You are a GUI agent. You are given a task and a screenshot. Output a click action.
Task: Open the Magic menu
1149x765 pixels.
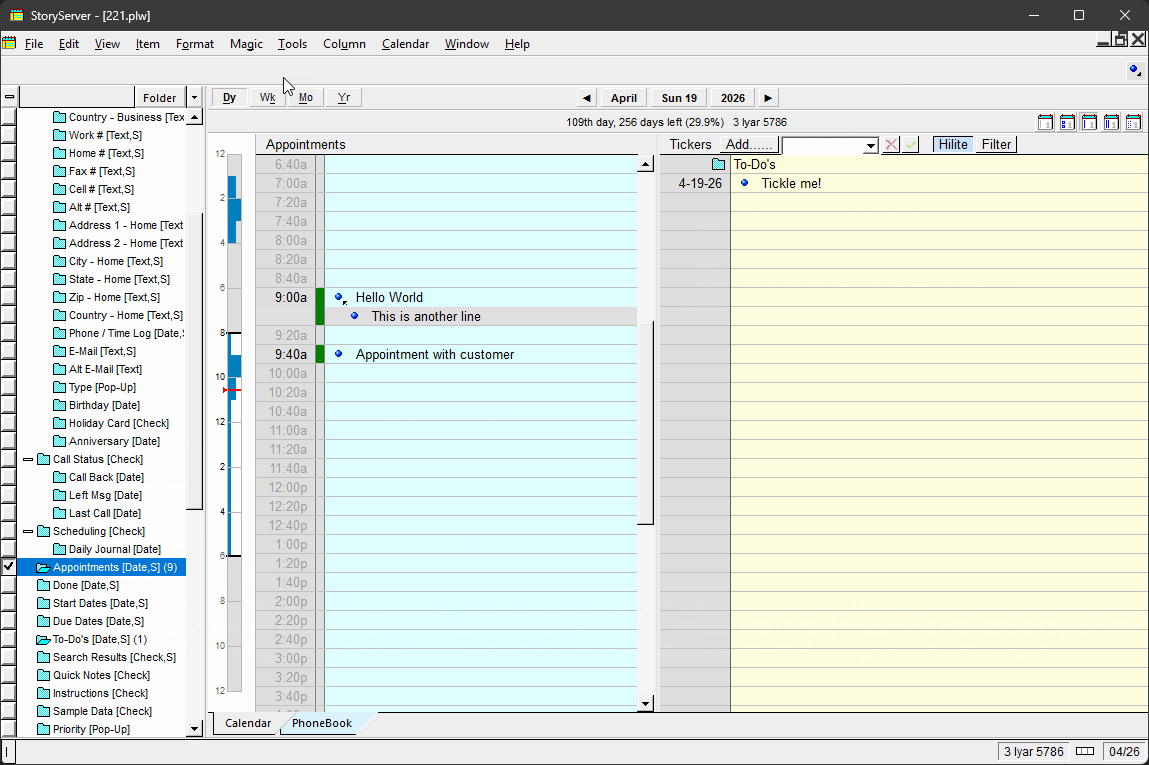click(x=246, y=44)
